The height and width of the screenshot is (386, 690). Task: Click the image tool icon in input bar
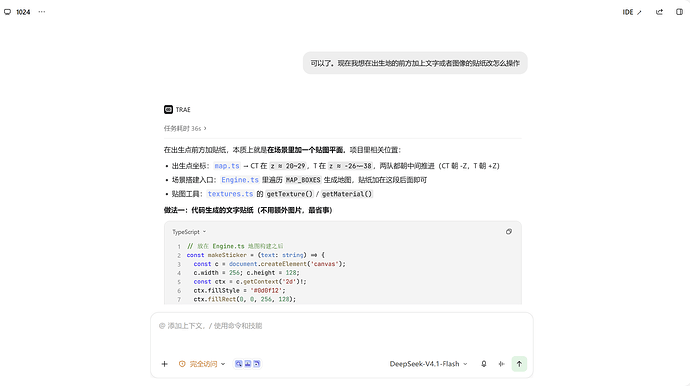tap(248, 364)
